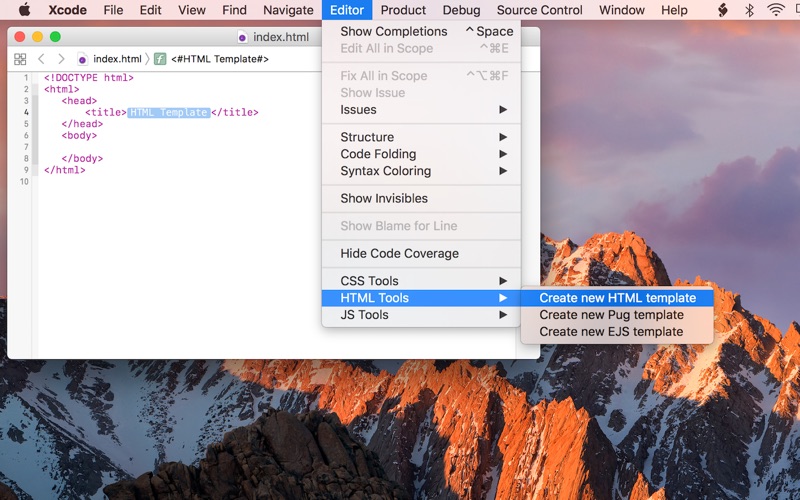Click the opening <head> tag
Screen dimensions: 800x500
click(x=79, y=101)
